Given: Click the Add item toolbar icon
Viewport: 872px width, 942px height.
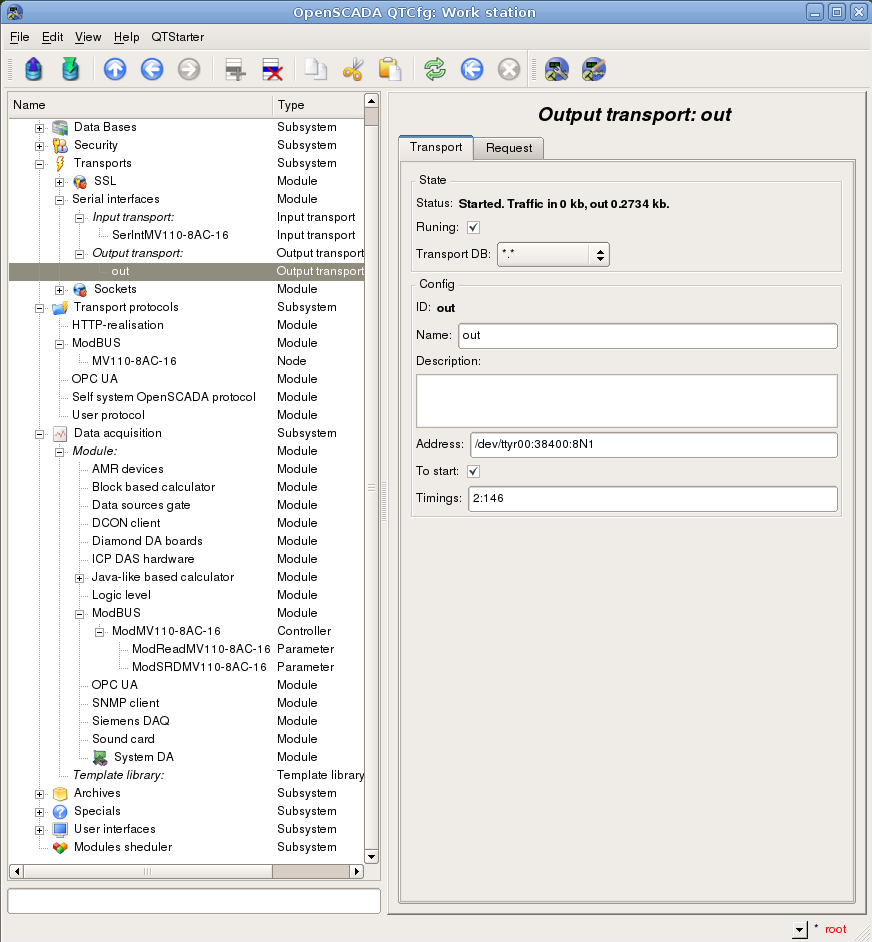Looking at the screenshot, I should [x=235, y=69].
